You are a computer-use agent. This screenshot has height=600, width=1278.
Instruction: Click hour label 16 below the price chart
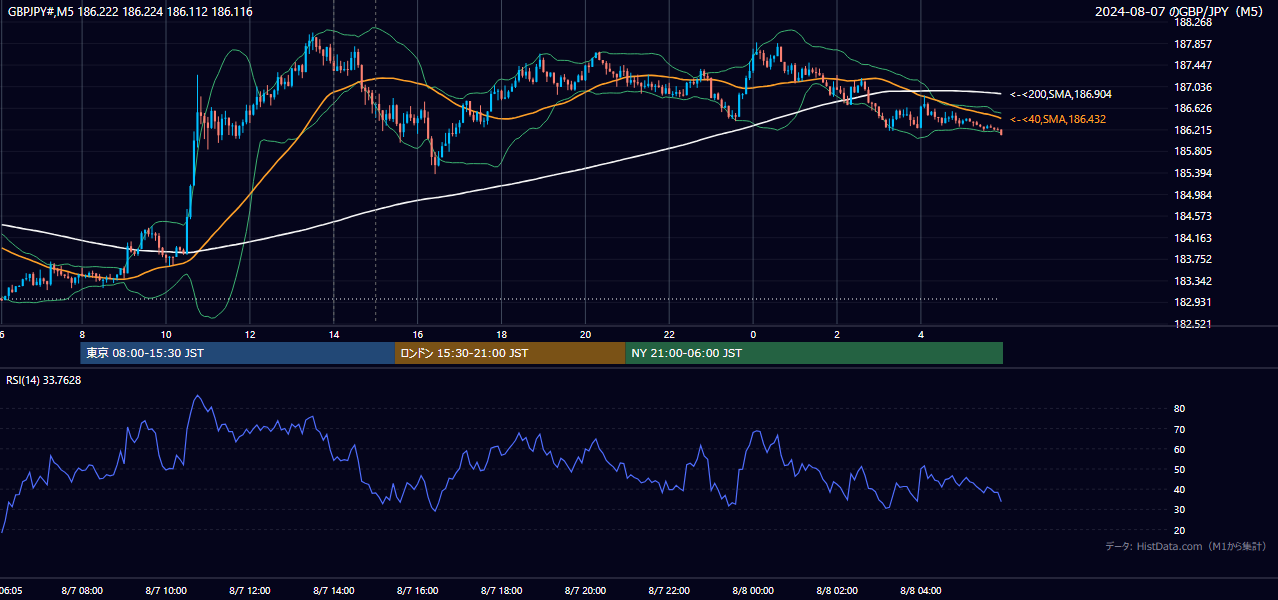(x=417, y=334)
